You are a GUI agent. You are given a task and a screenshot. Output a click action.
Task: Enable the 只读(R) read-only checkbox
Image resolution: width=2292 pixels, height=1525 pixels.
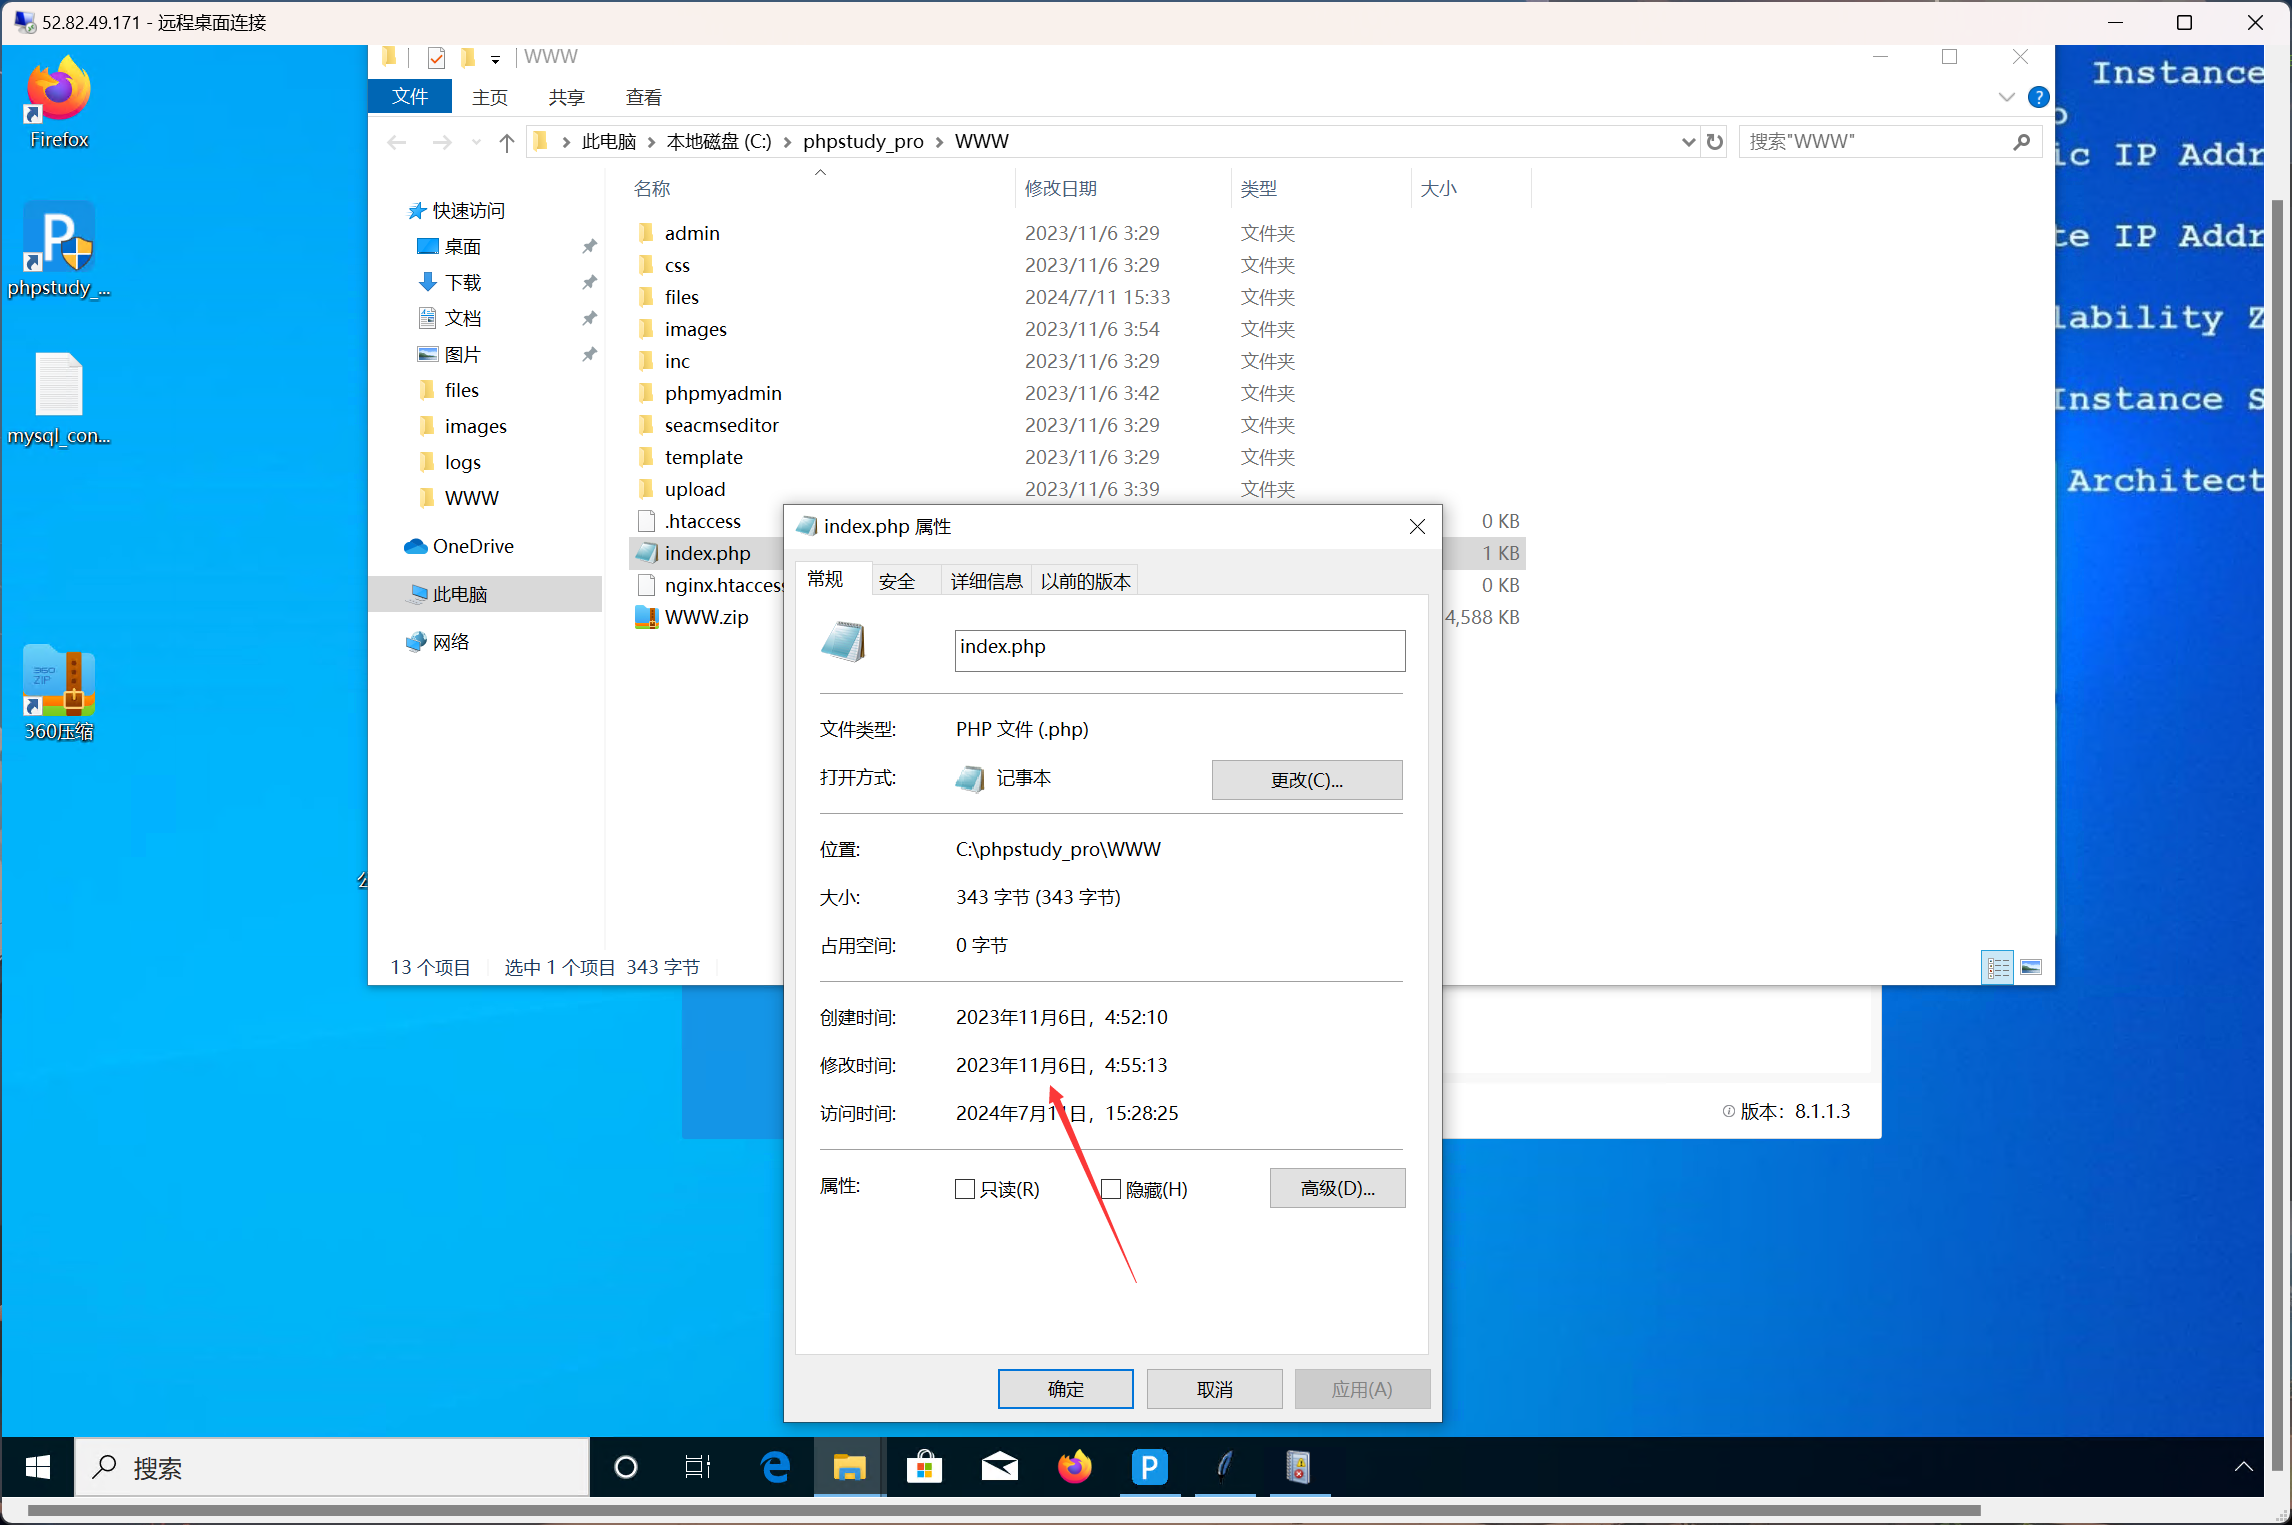coord(965,1189)
